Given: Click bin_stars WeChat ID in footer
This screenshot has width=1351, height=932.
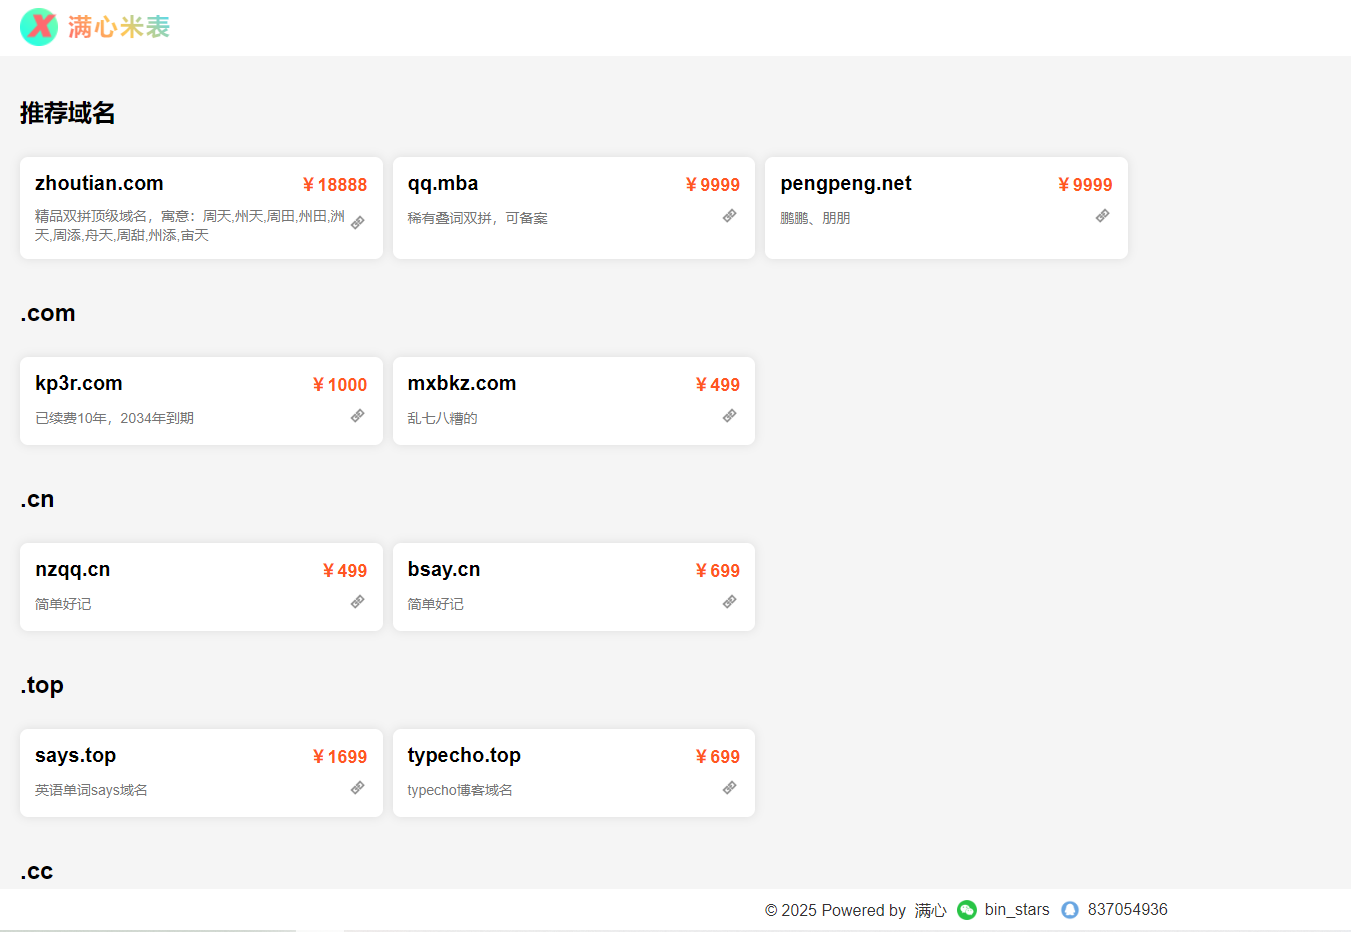Looking at the screenshot, I should pos(1017,910).
